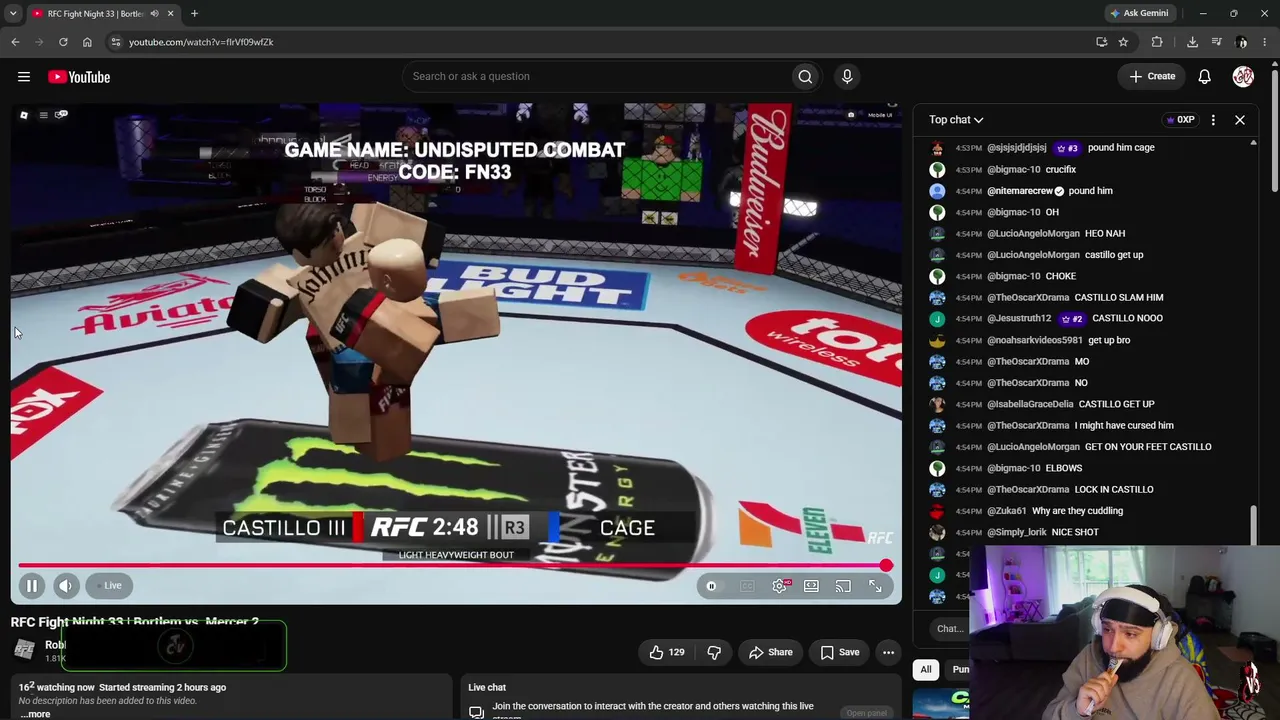Click the Chat message input field
This screenshot has height=720, width=1280.
[x=950, y=629]
